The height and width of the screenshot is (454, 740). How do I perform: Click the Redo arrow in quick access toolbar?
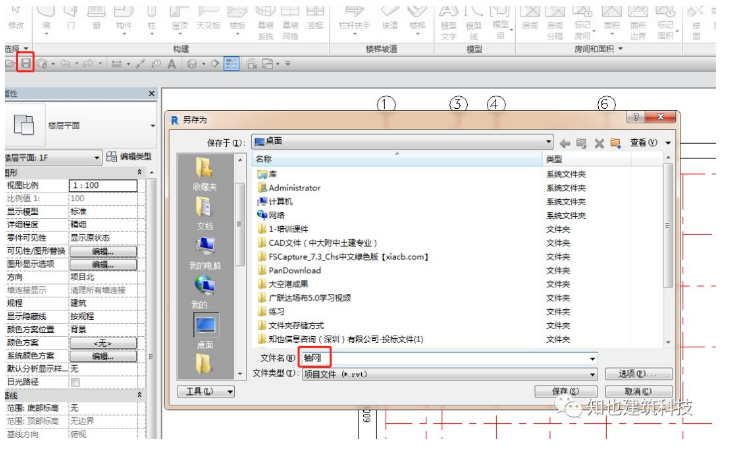(88, 63)
